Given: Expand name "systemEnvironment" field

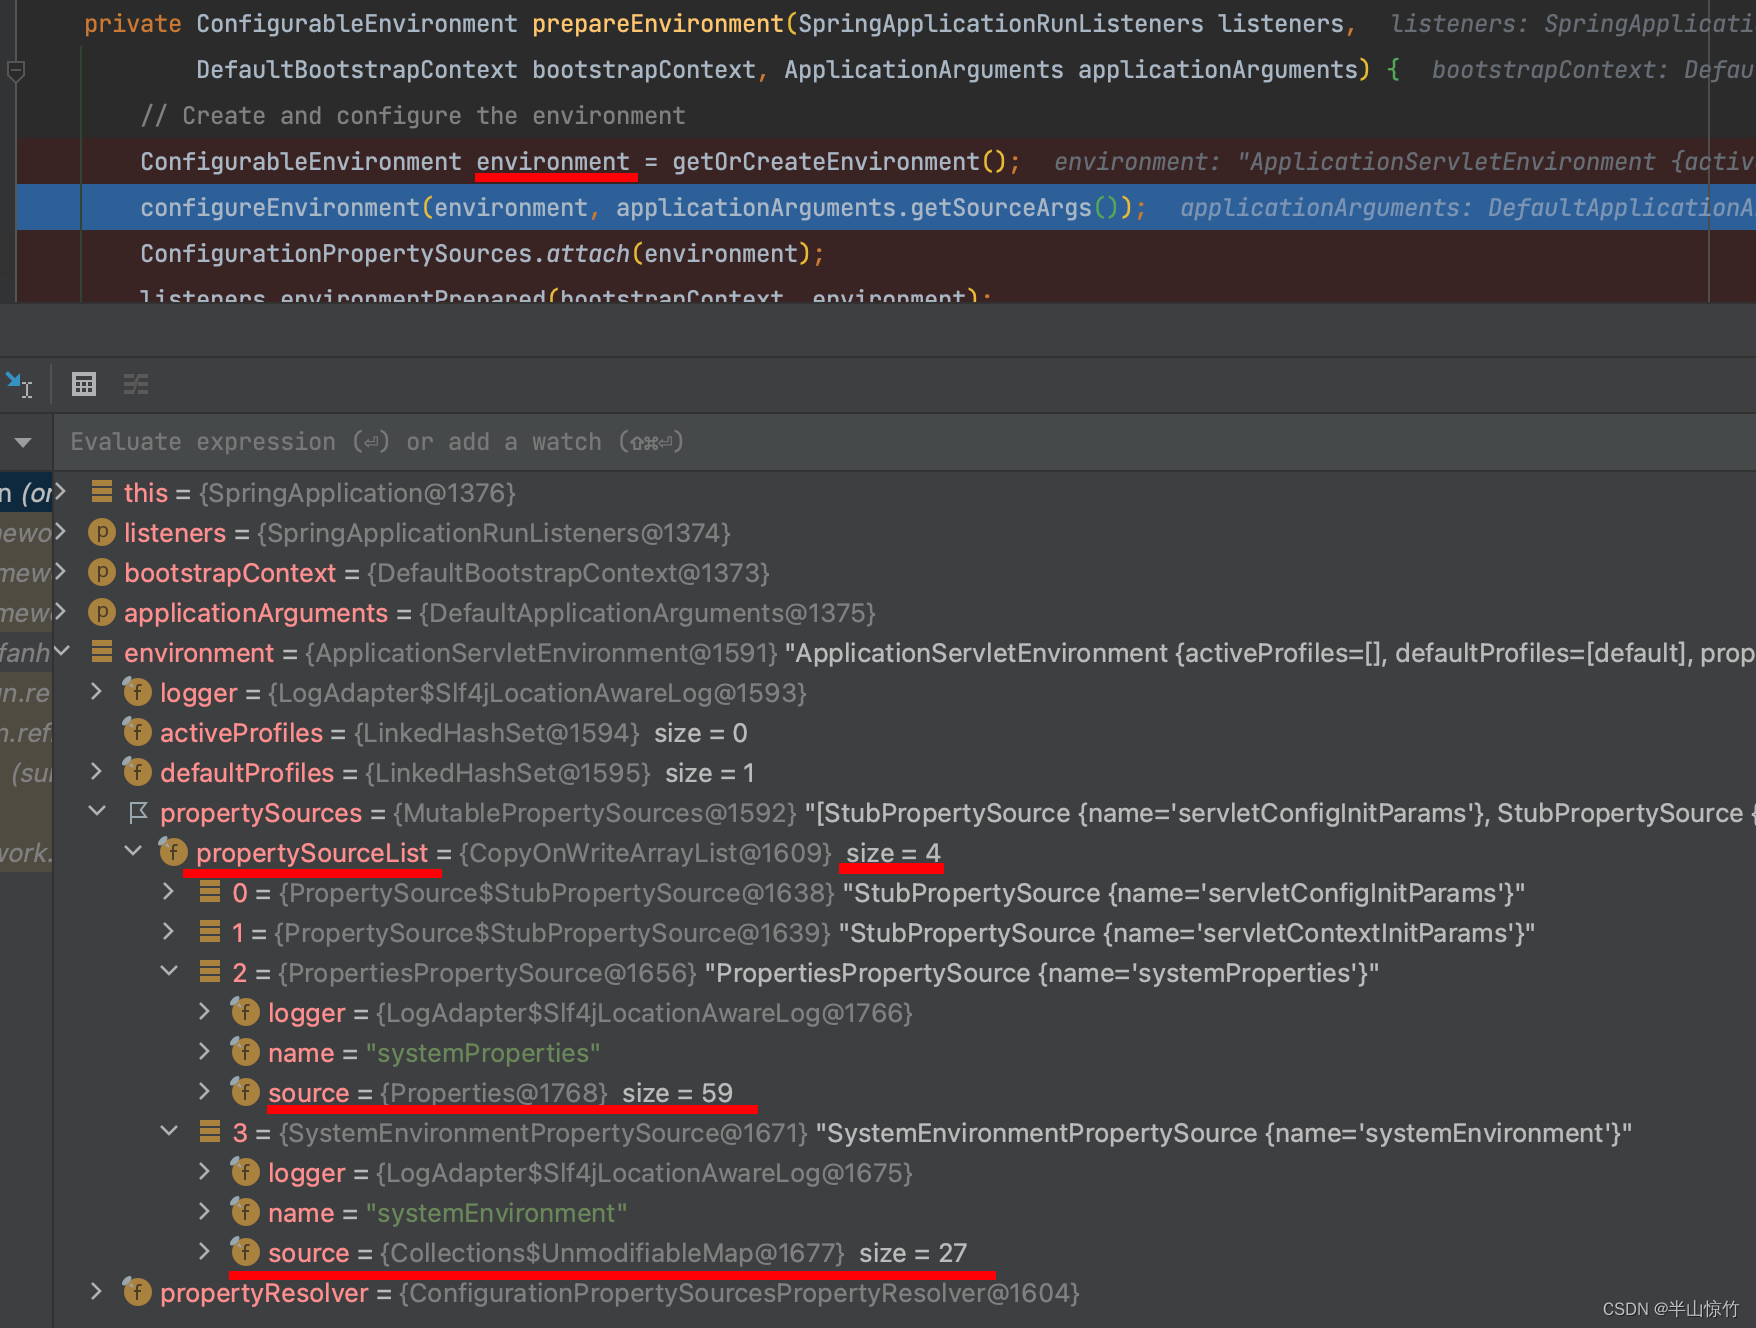Looking at the screenshot, I should pyautogui.click(x=204, y=1212).
